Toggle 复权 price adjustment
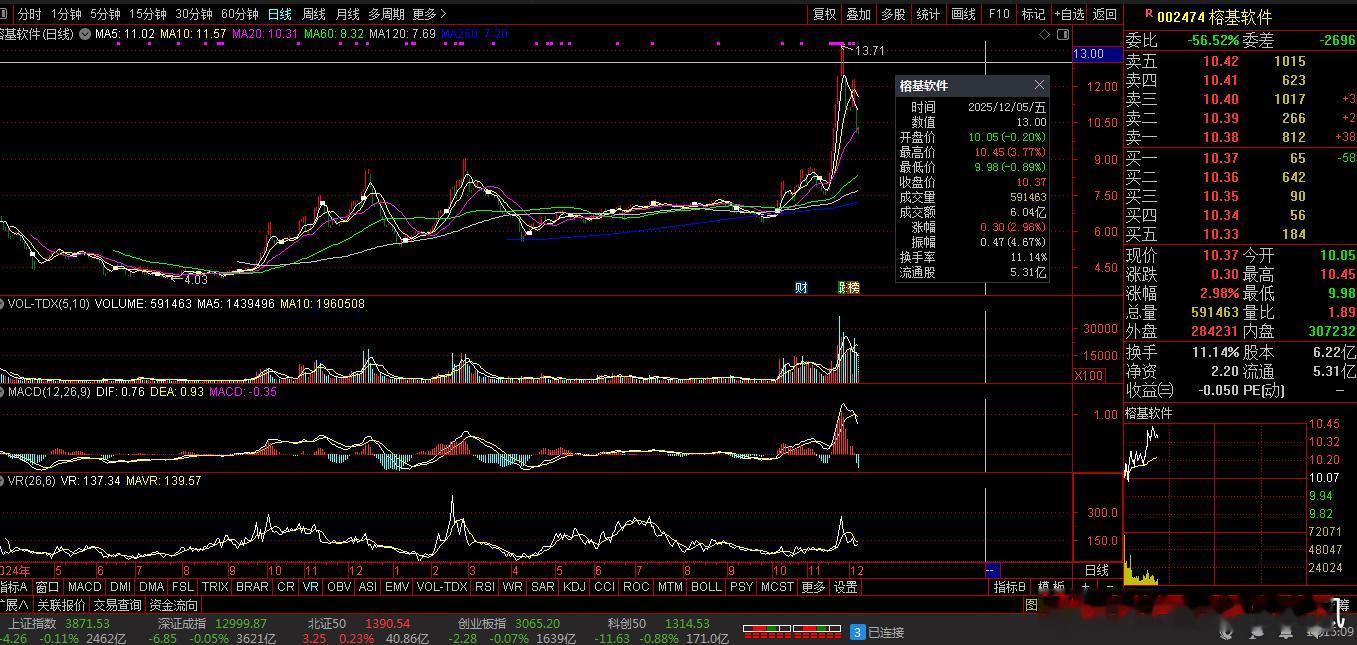The image size is (1357, 645). (x=824, y=14)
